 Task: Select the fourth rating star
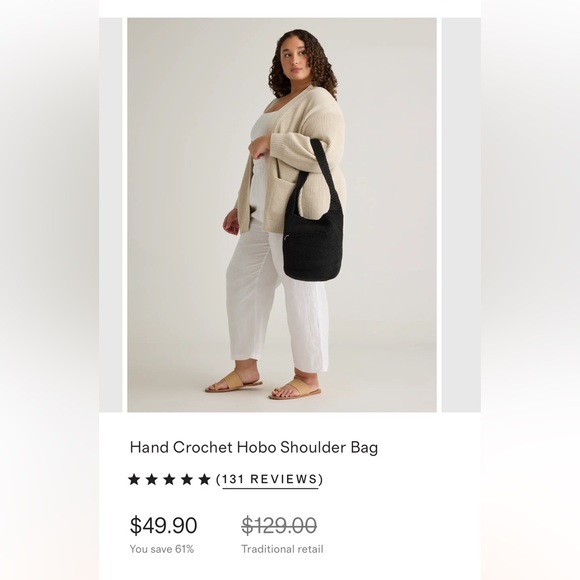pyautogui.click(x=187, y=480)
